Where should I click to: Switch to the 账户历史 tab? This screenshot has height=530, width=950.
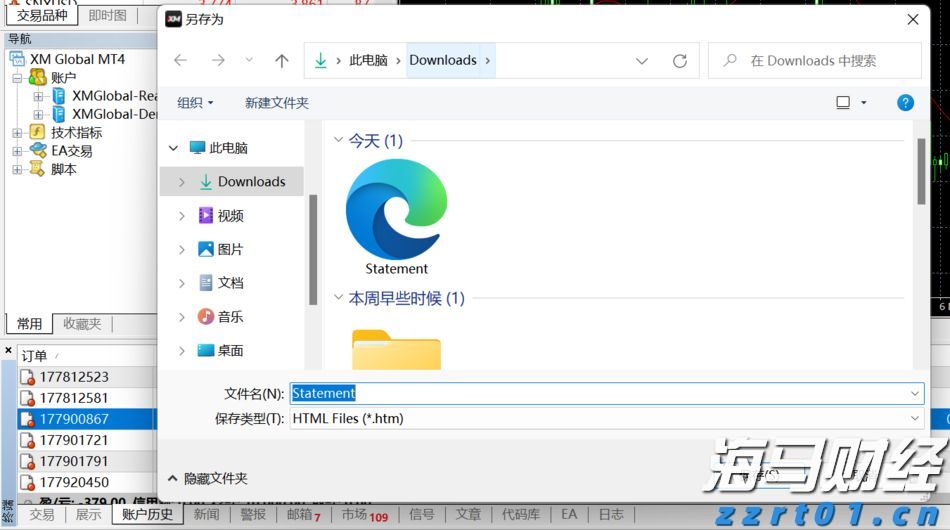(x=147, y=515)
